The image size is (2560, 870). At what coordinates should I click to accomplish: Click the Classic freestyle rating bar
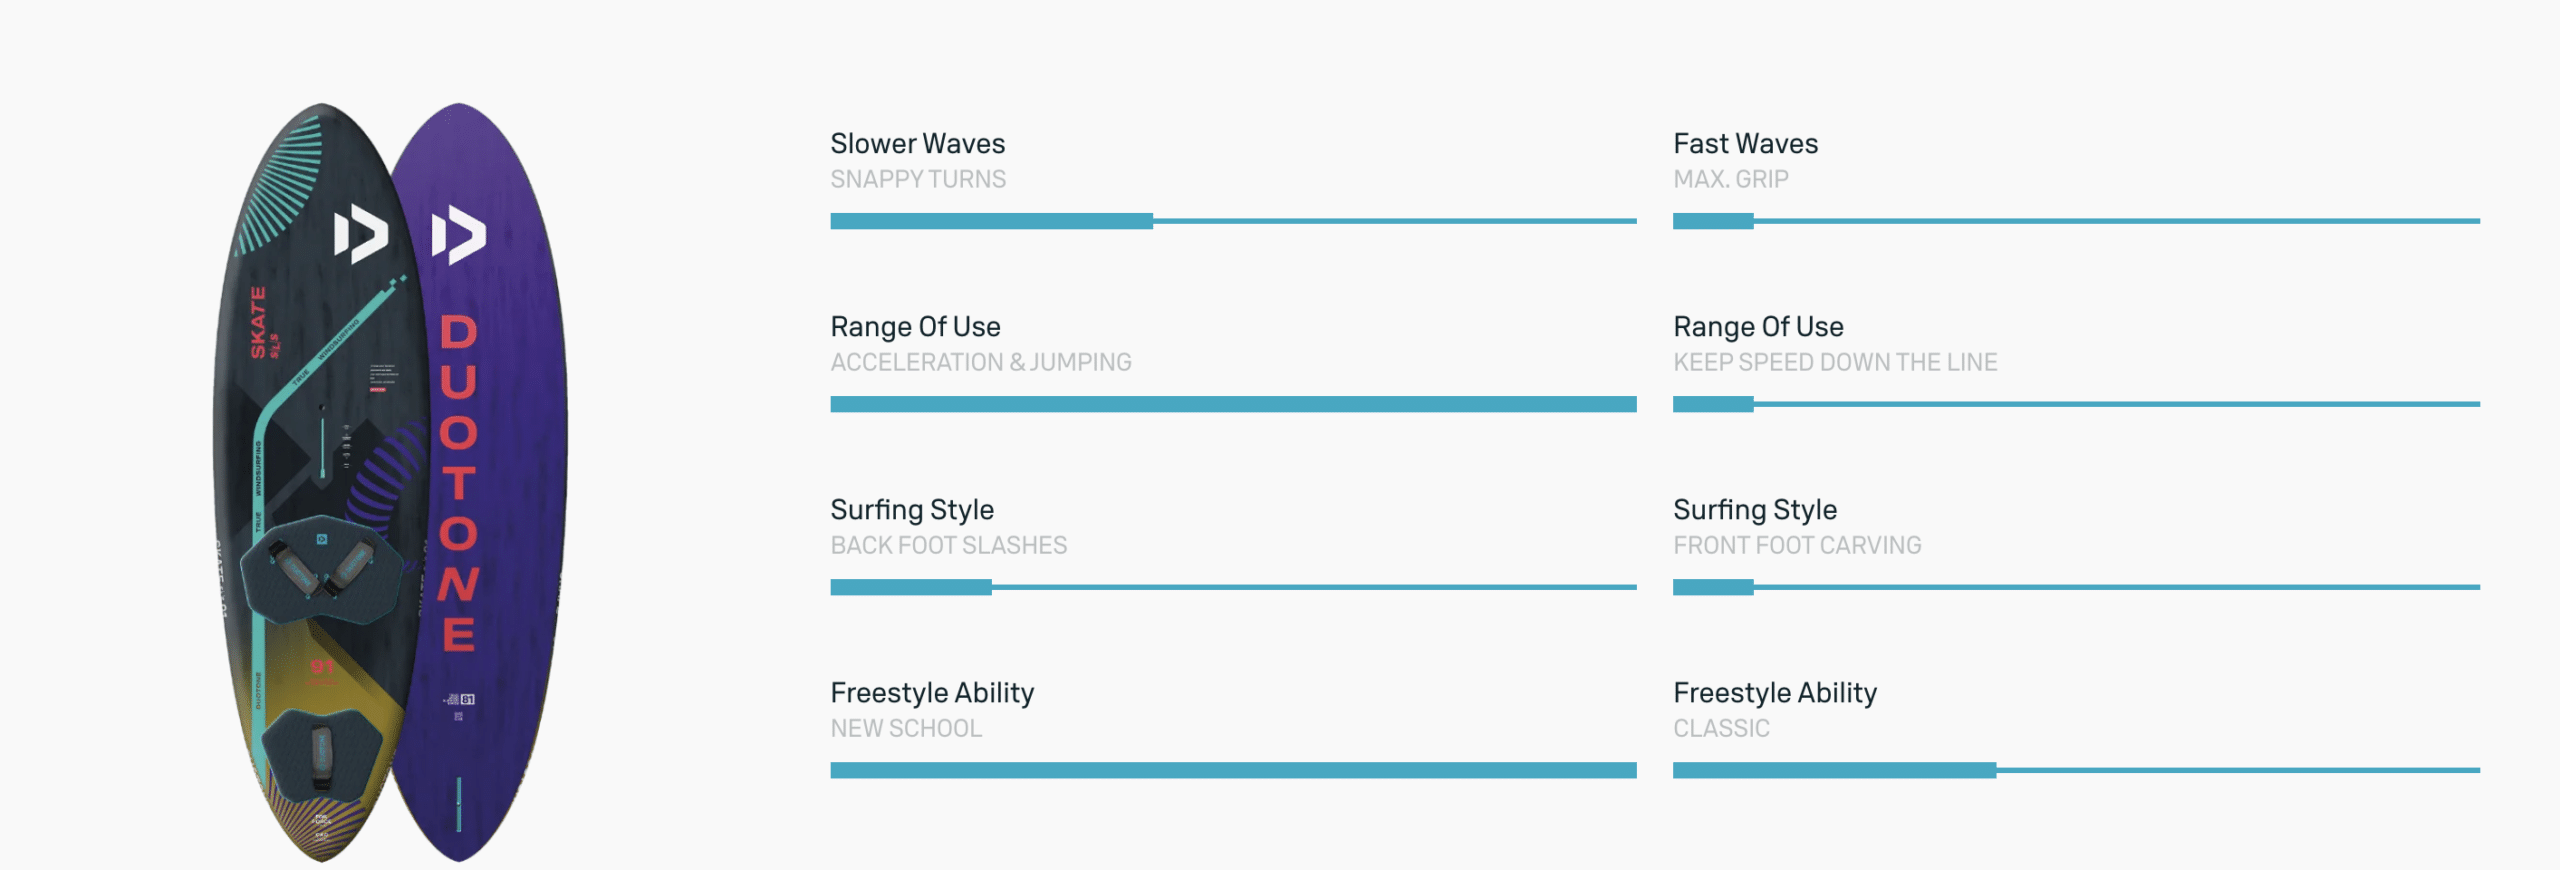2076,770
